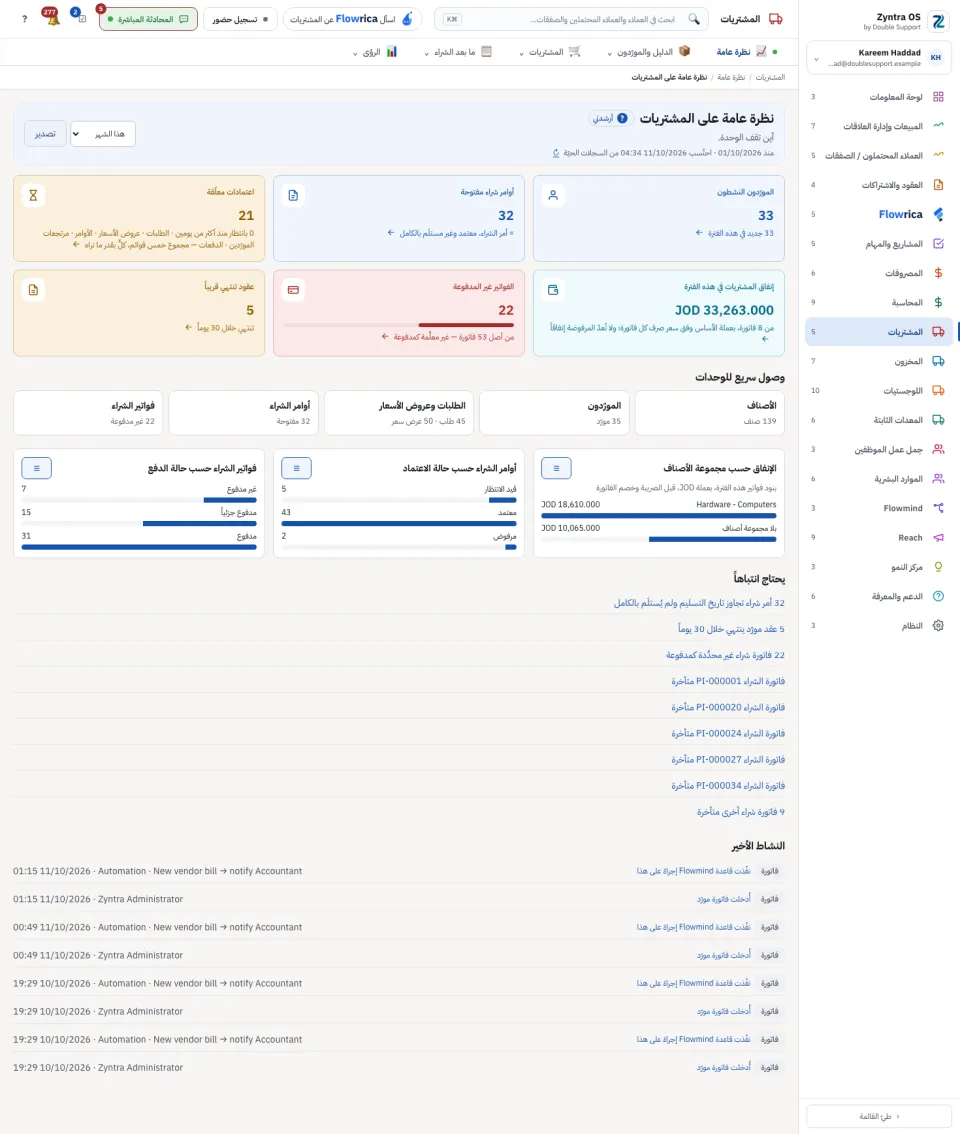Click the wallet icon on إنفاق المشتريات card

point(553,290)
